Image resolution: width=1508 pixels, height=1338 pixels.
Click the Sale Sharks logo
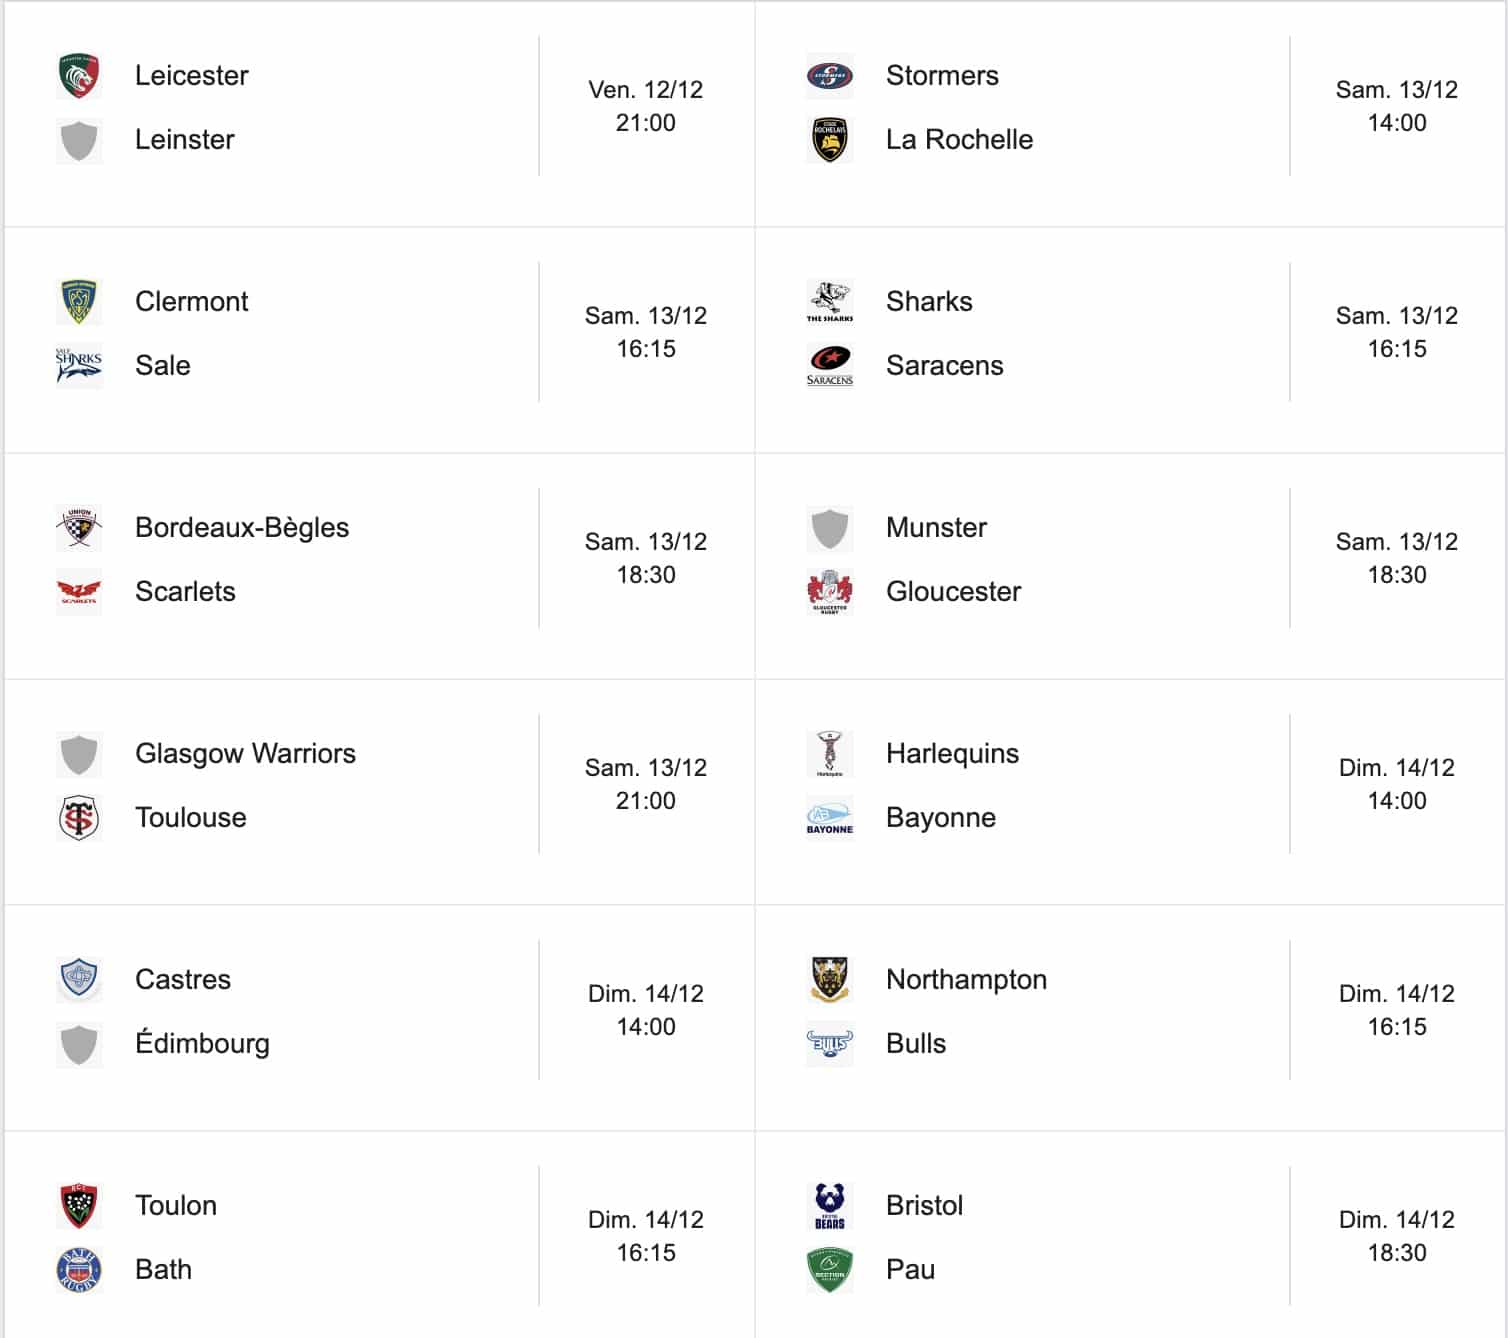79,366
